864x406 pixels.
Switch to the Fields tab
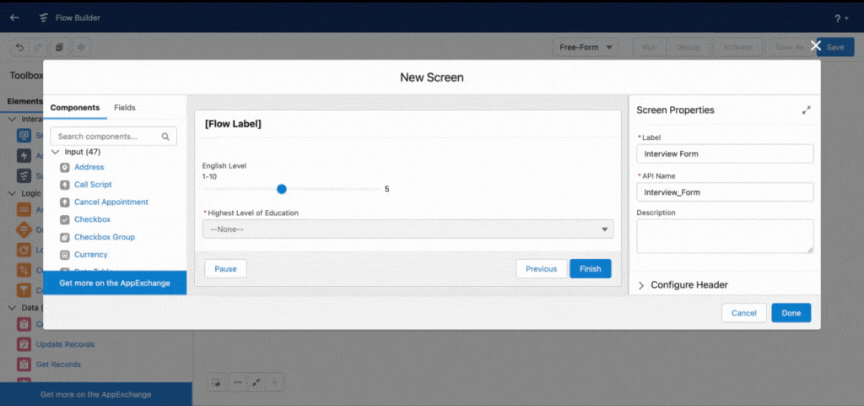(x=125, y=107)
